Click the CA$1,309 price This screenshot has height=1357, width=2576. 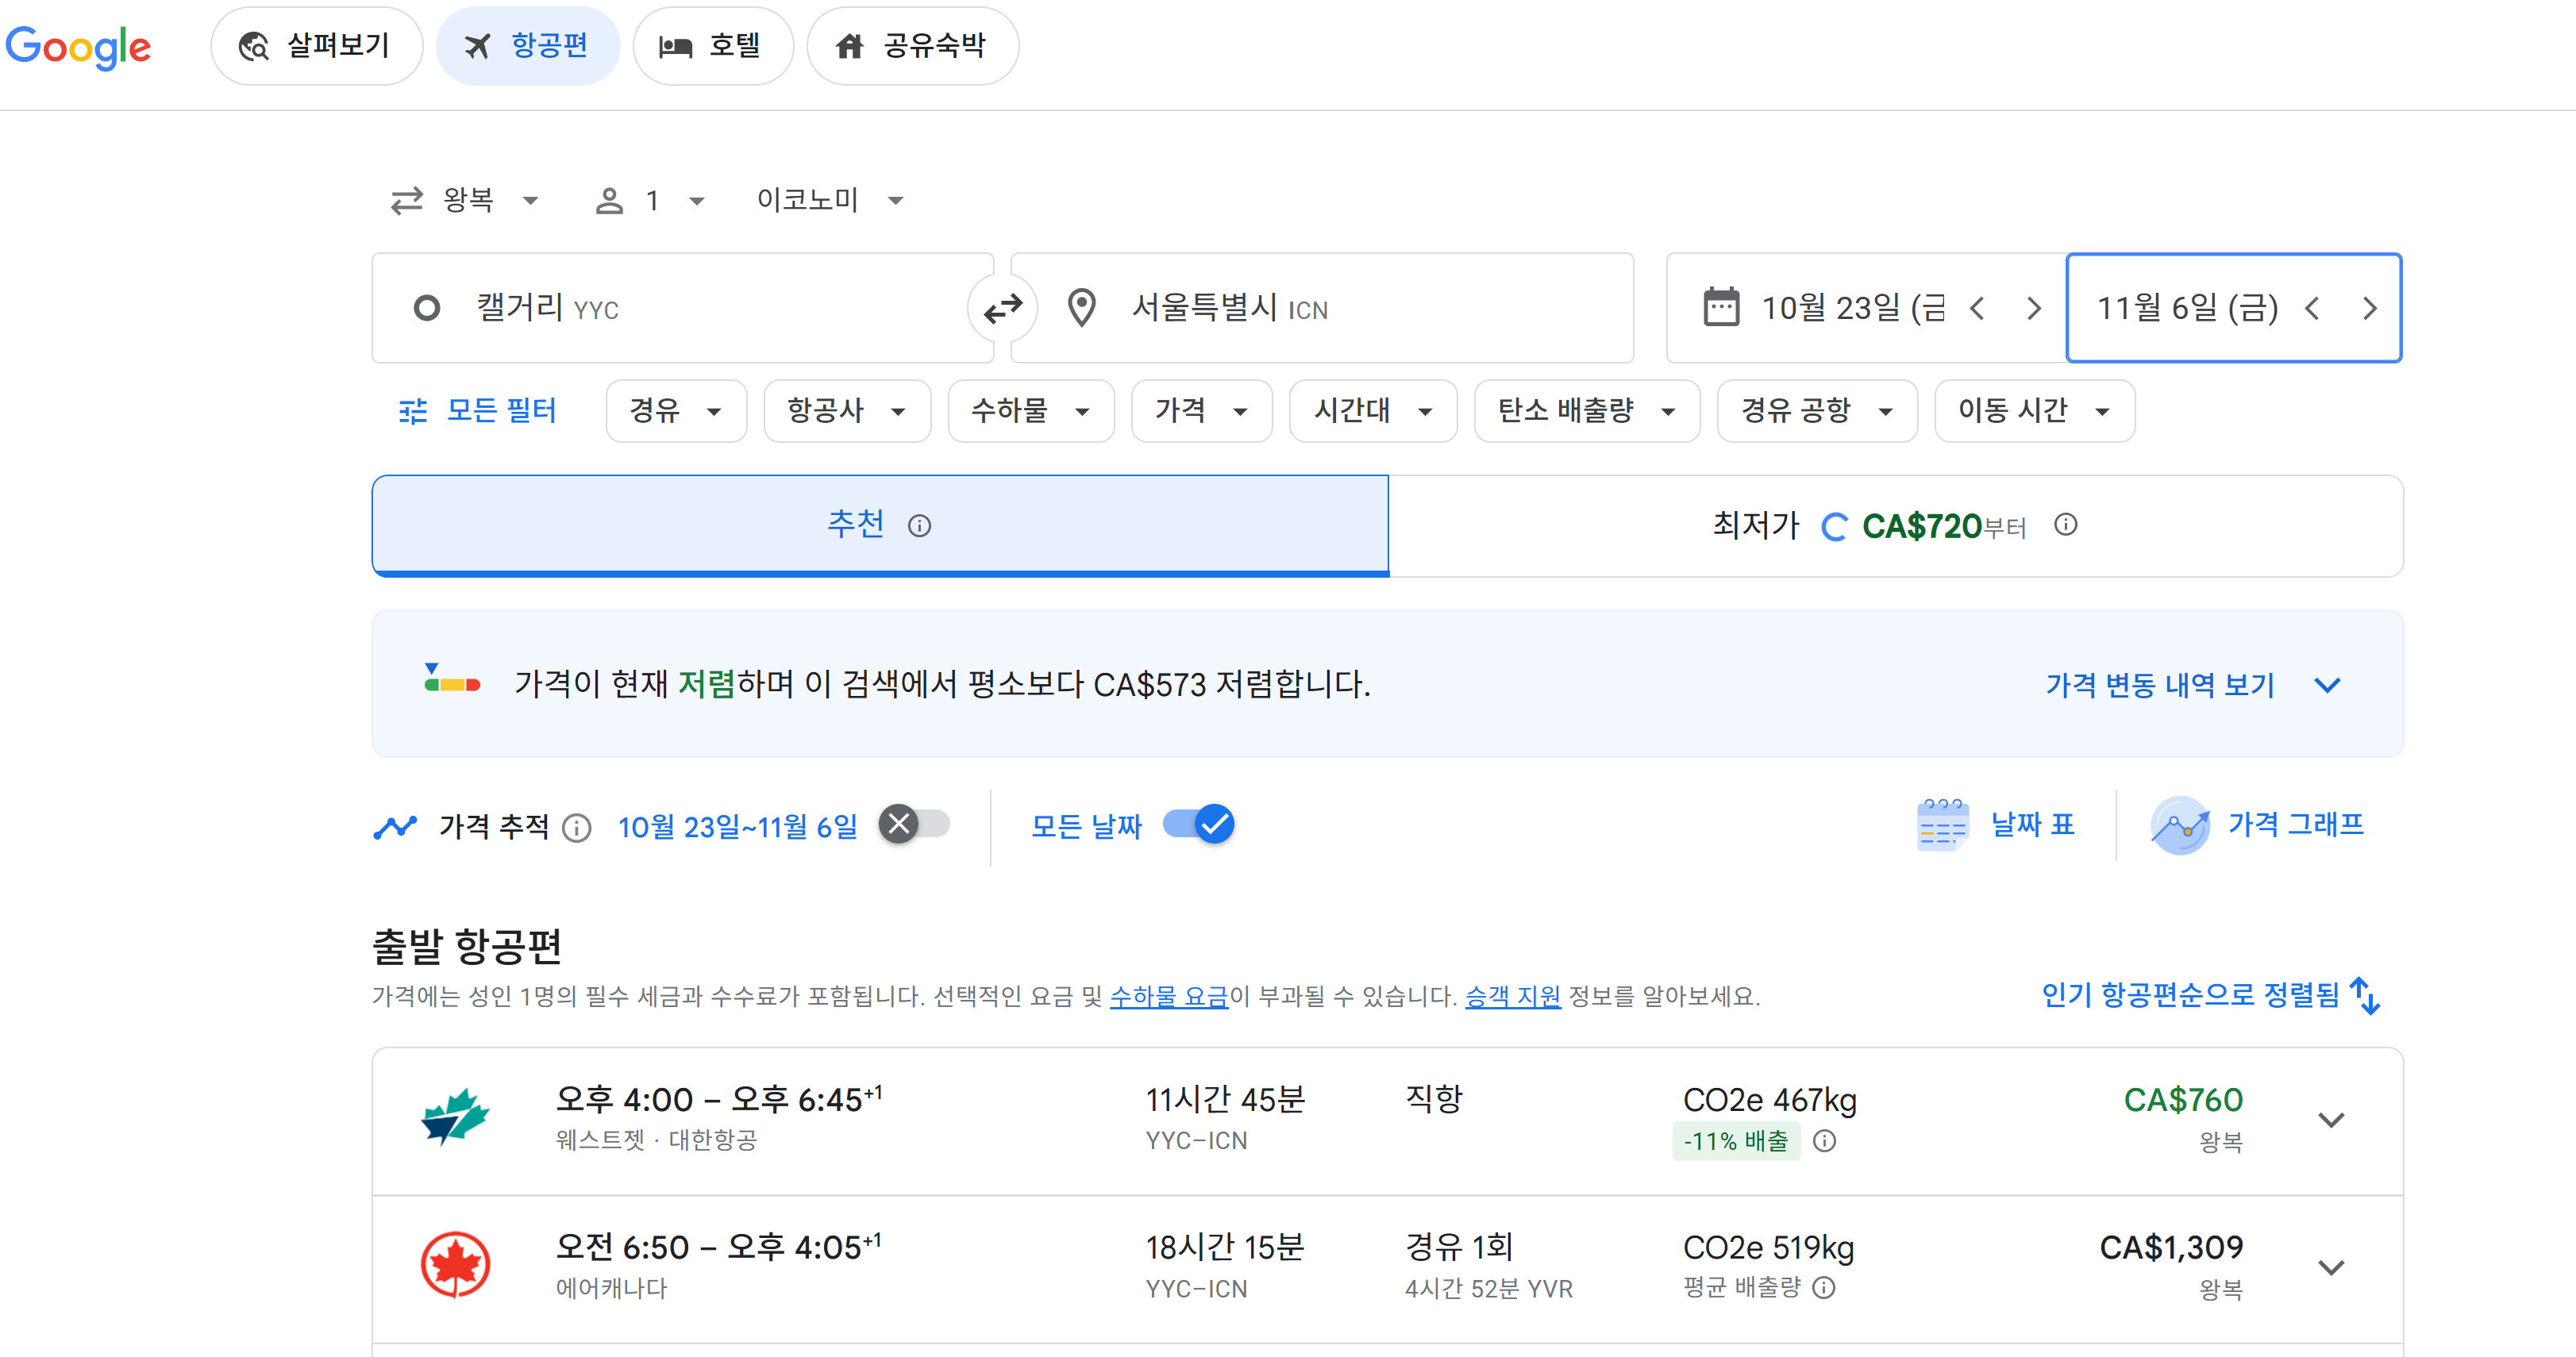pyautogui.click(x=2170, y=1248)
